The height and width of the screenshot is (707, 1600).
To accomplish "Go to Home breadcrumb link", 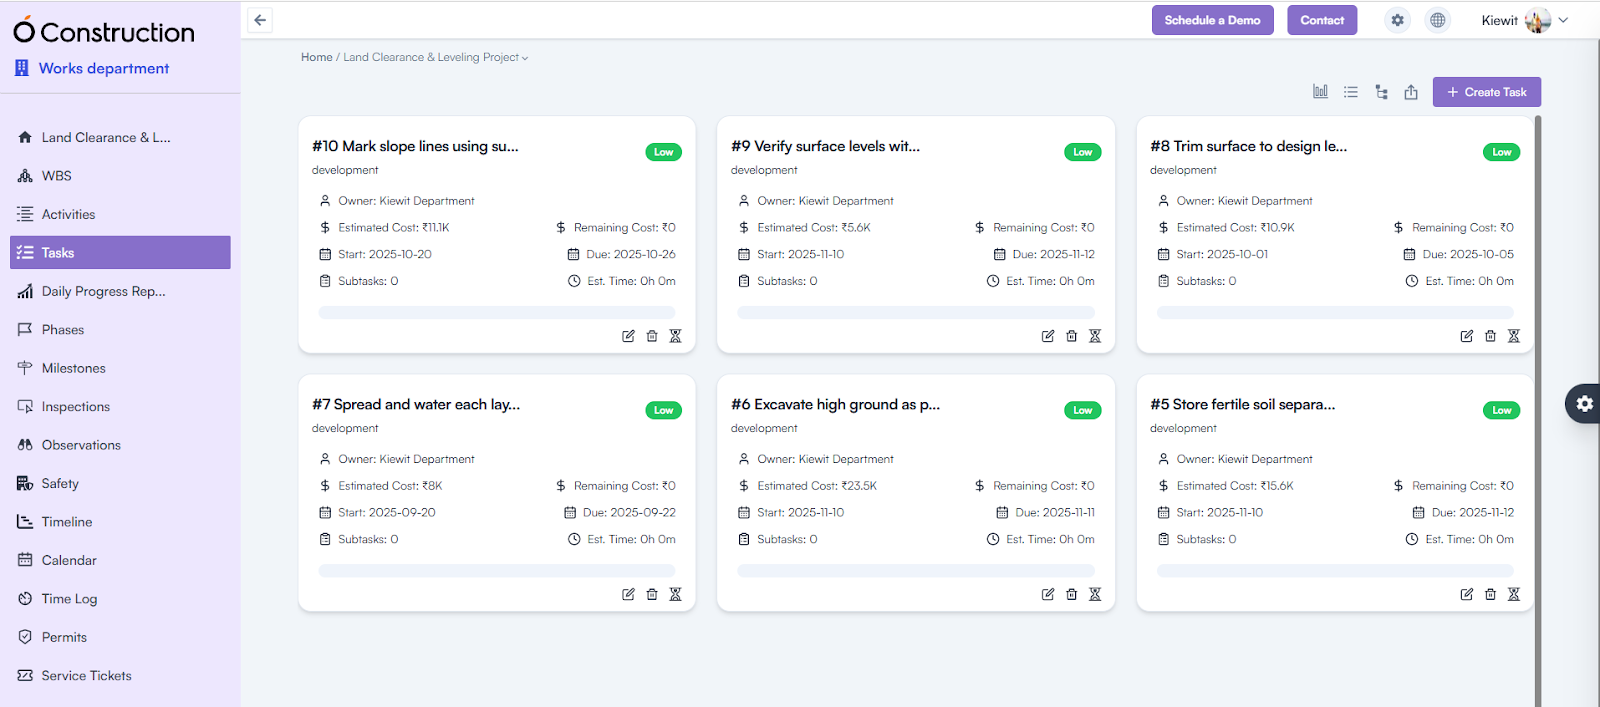I will 317,57.
